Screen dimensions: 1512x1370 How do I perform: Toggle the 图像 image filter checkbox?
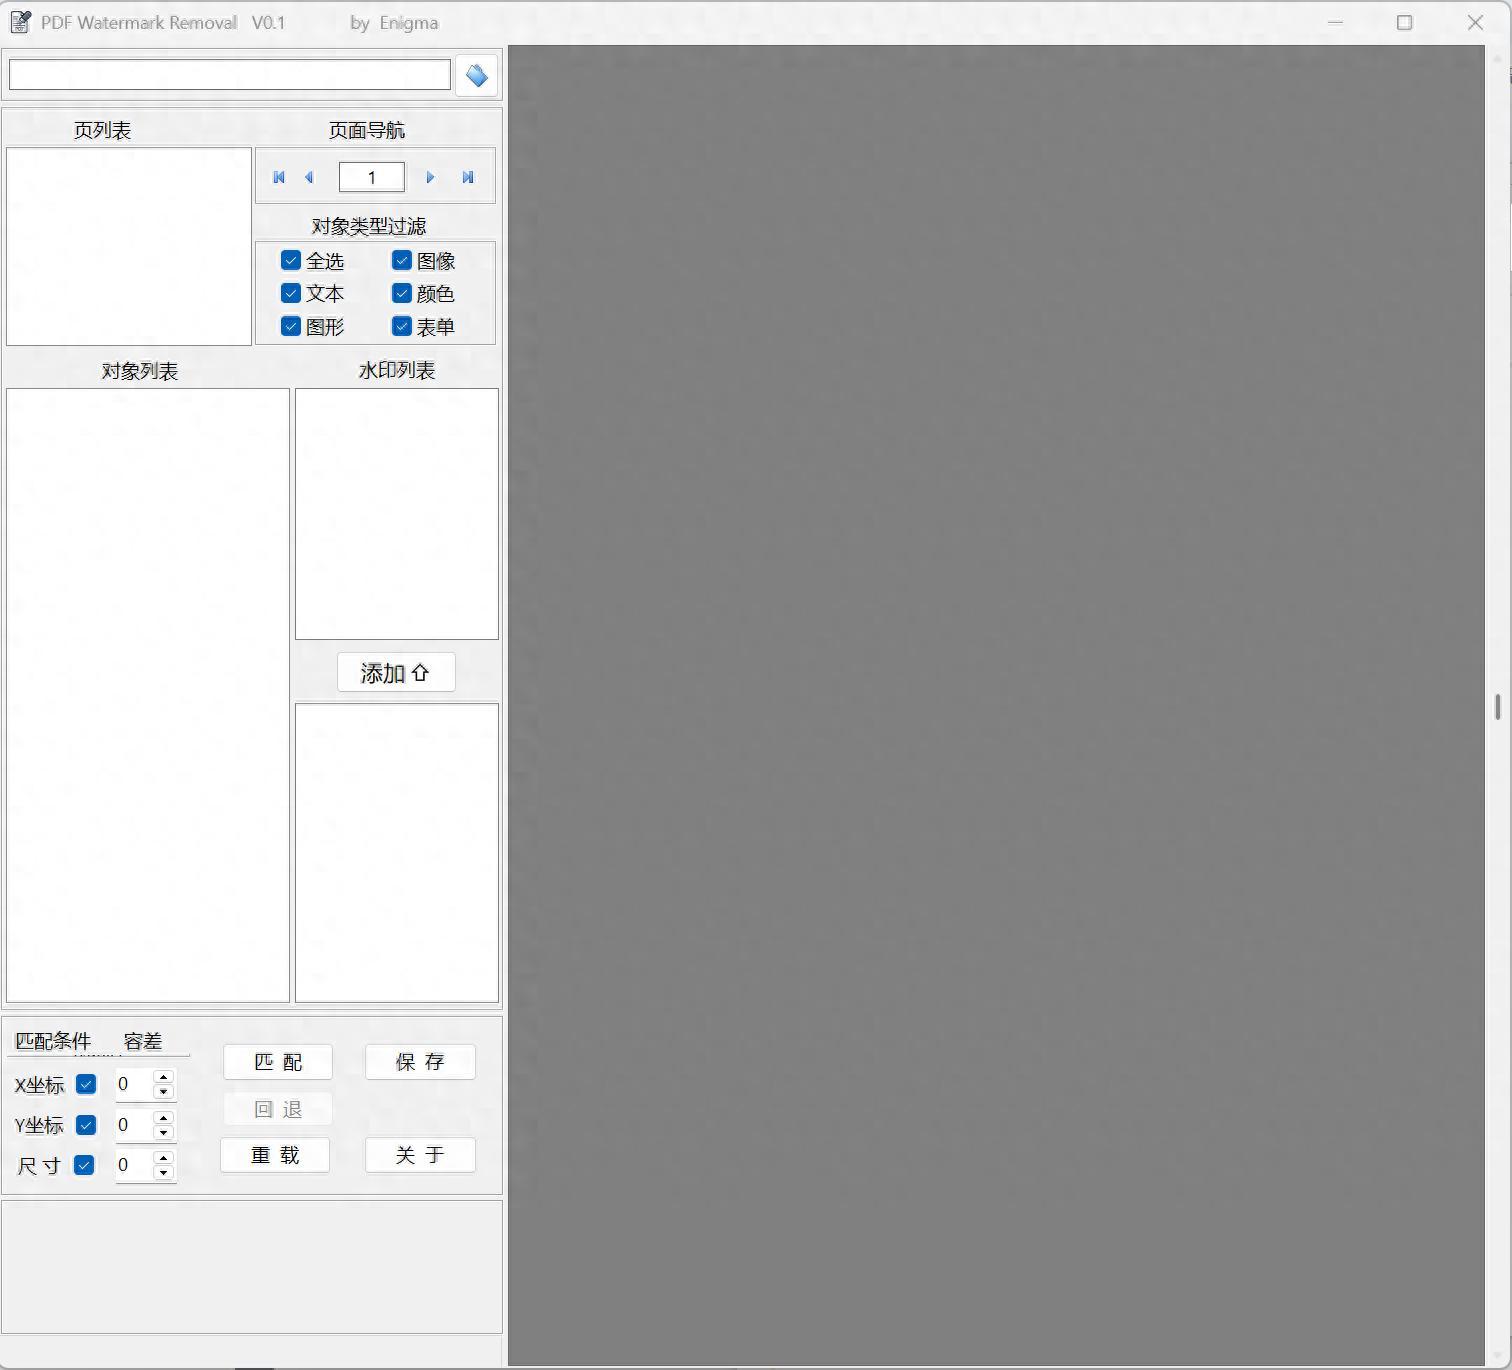point(402,261)
